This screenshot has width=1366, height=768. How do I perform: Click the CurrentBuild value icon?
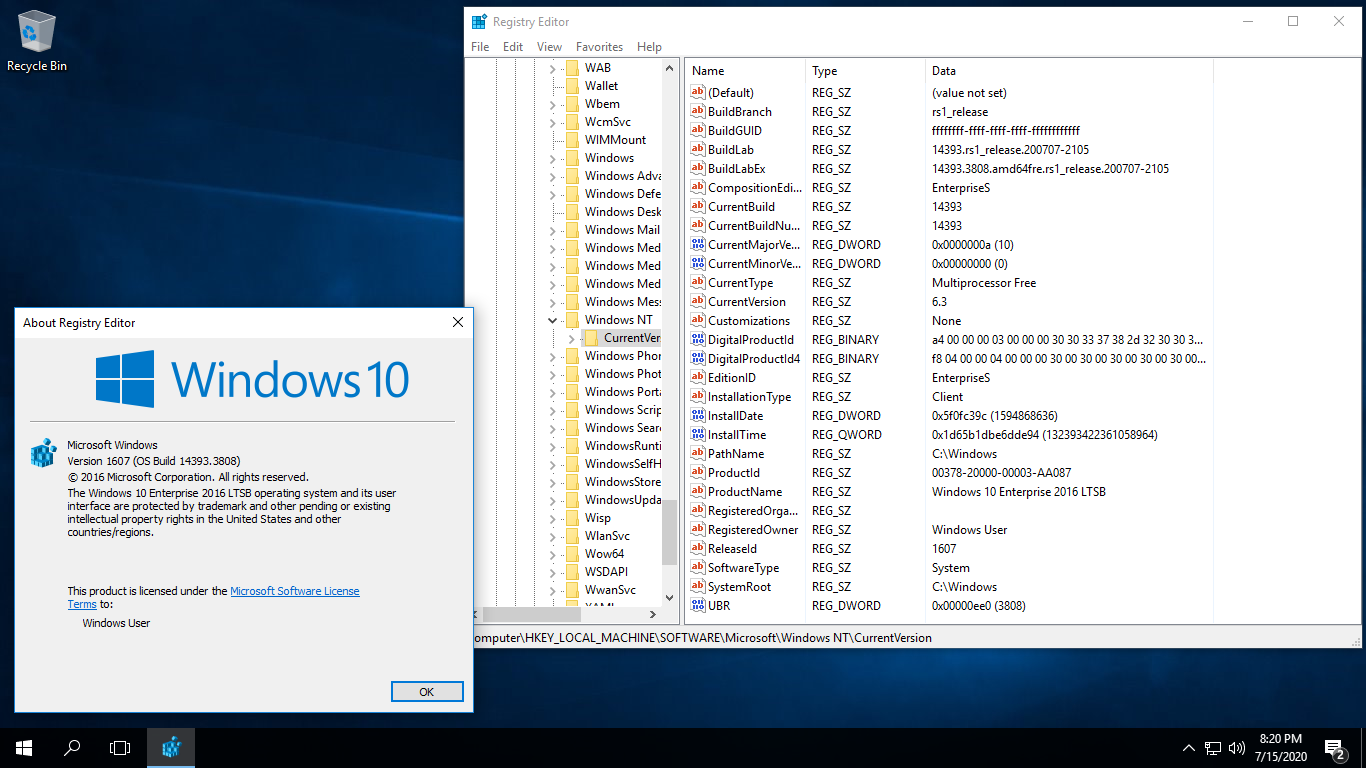698,207
